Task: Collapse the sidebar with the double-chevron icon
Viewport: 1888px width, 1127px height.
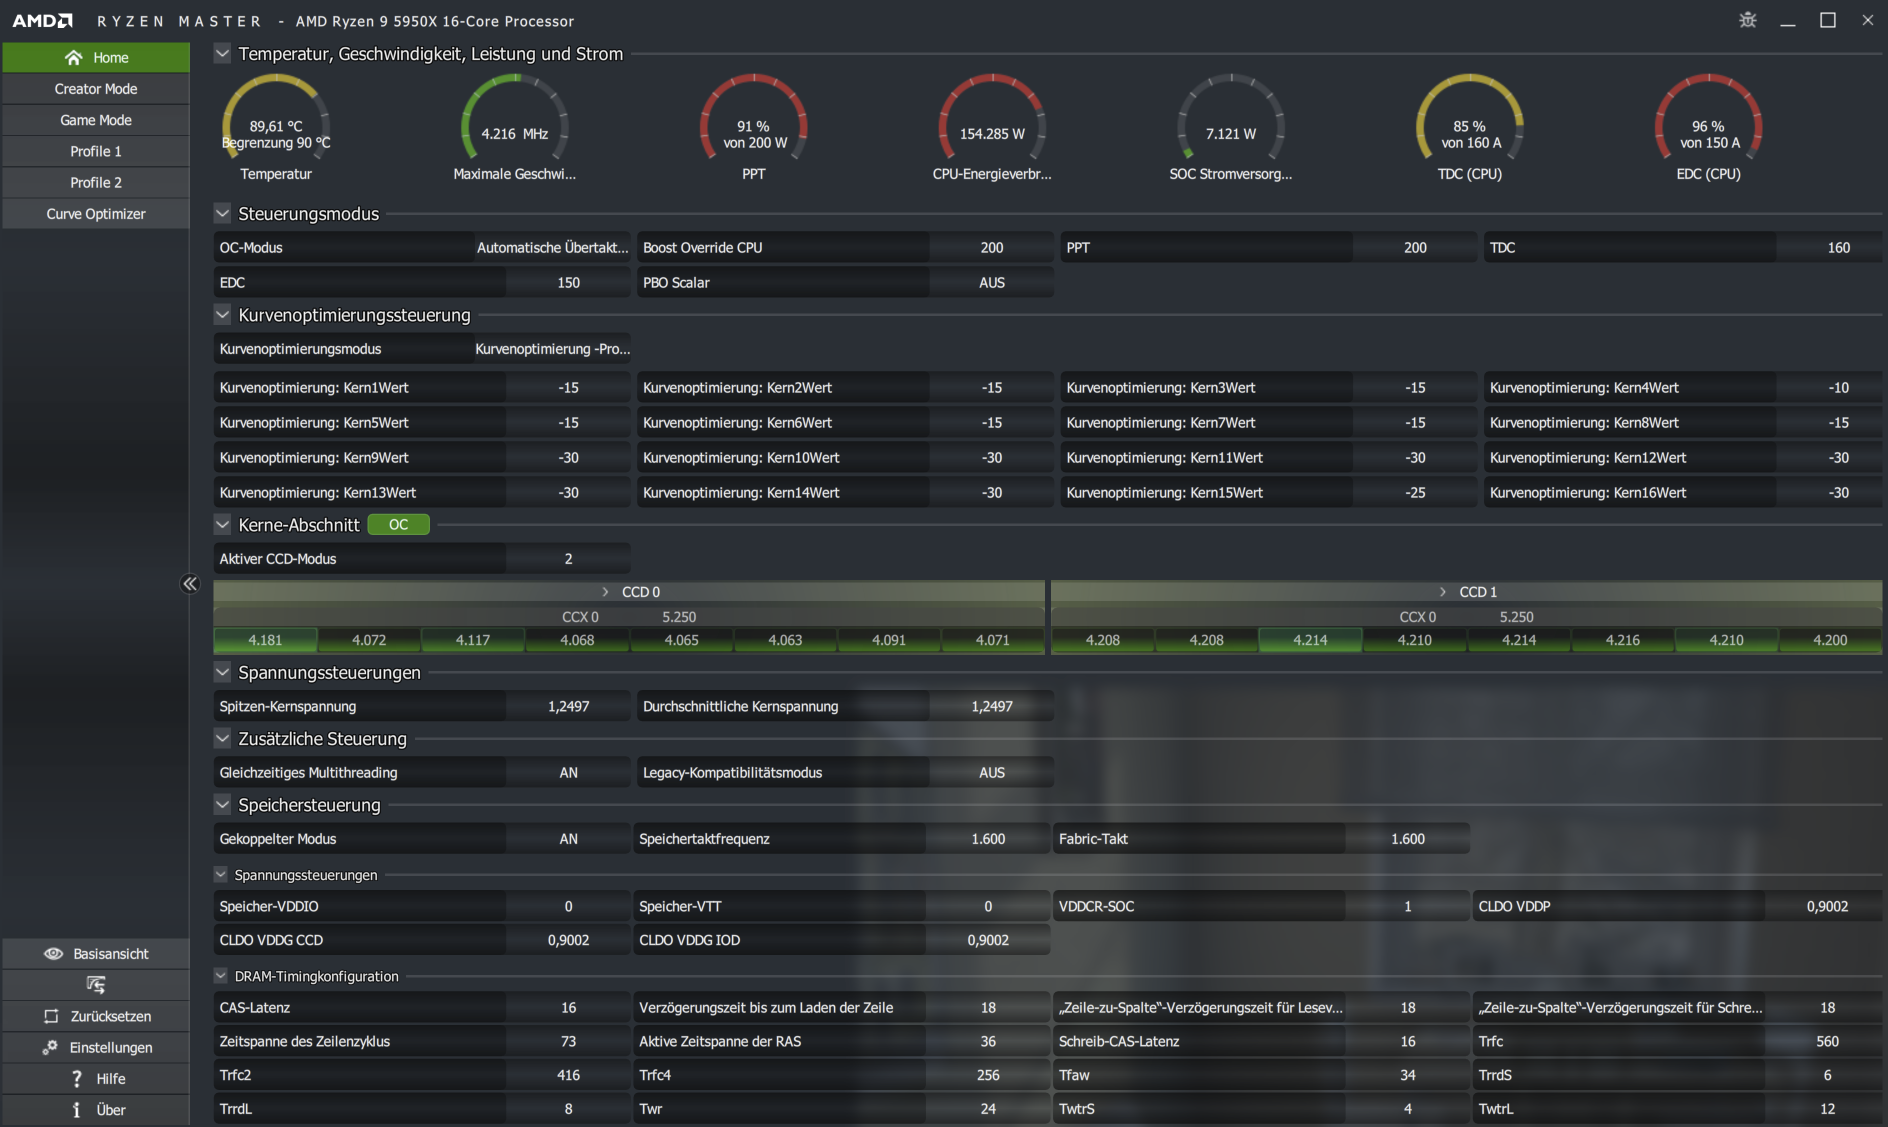Action: tap(190, 584)
